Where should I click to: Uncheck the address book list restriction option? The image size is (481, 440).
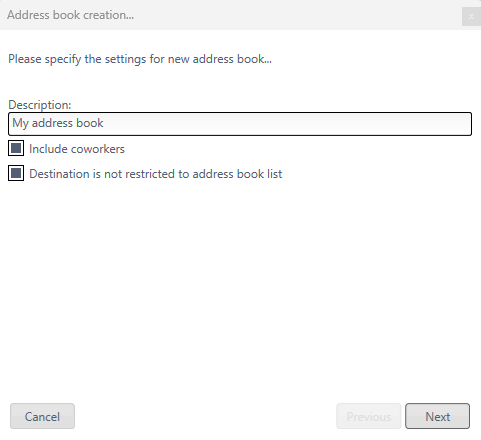16,173
